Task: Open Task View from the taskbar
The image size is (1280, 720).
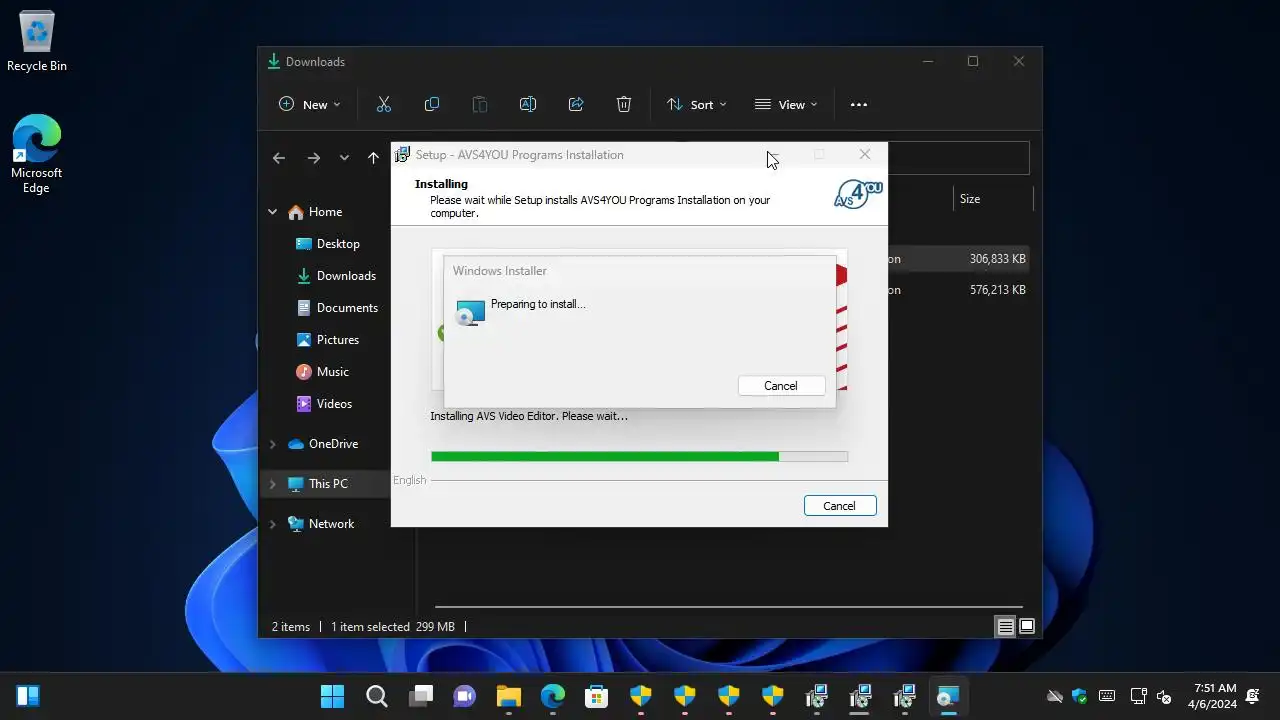Action: [x=421, y=696]
